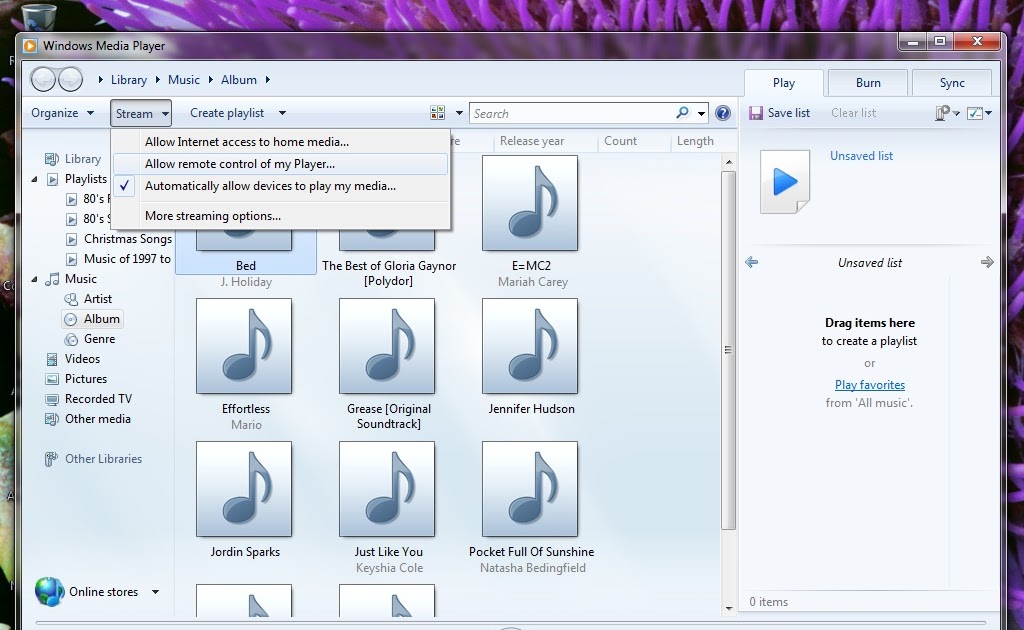Open the search box dropdown arrow

[701, 113]
